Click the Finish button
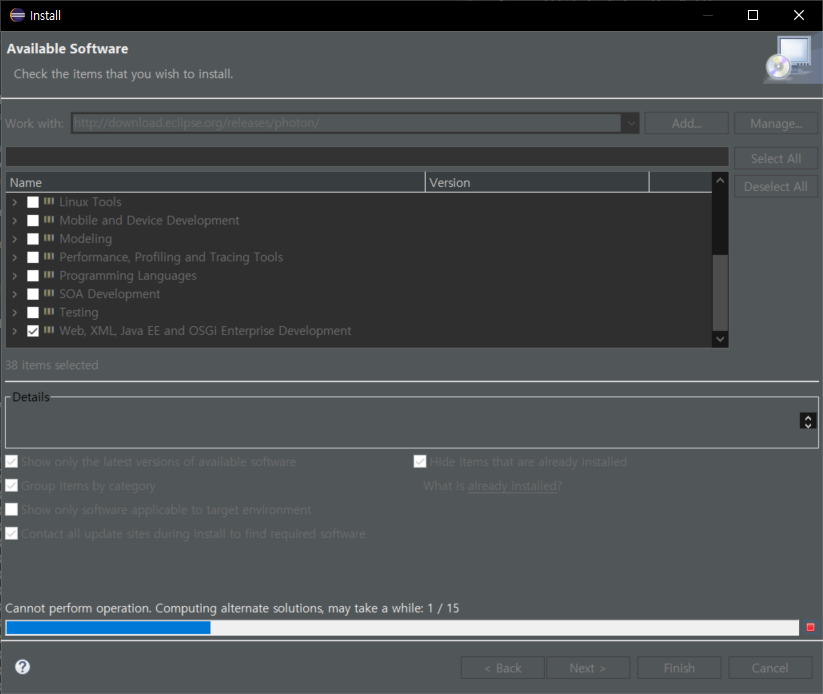The width and height of the screenshot is (823, 694). point(679,668)
